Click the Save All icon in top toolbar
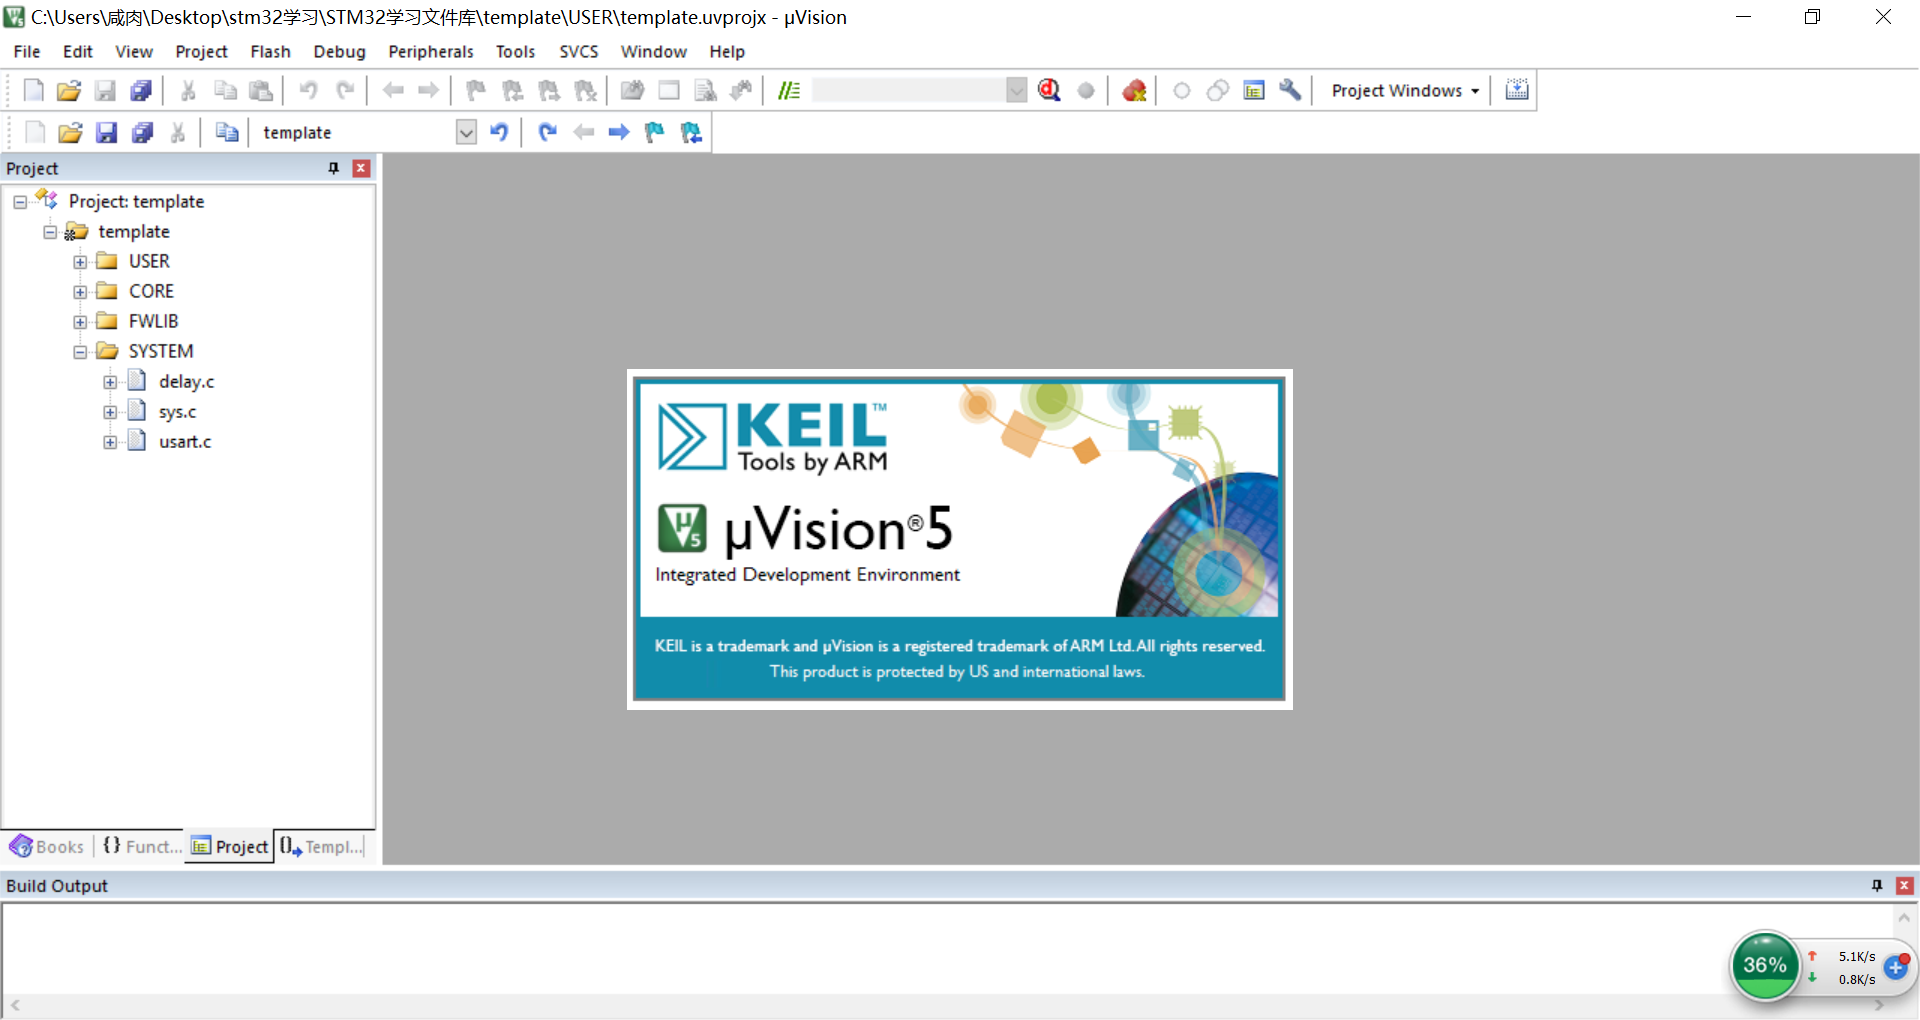The image size is (1920, 1020). (x=141, y=91)
